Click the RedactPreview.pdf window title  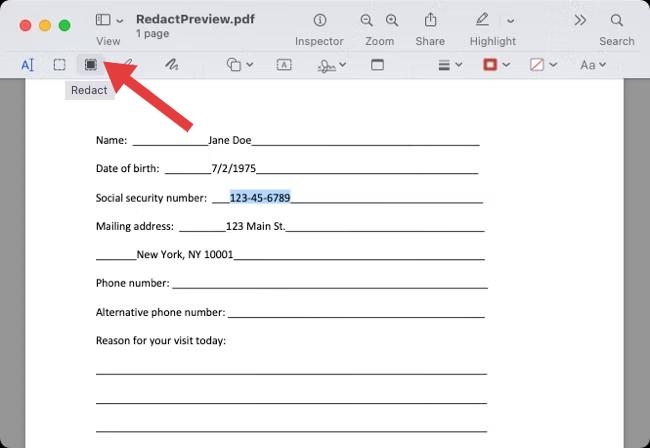195,19
